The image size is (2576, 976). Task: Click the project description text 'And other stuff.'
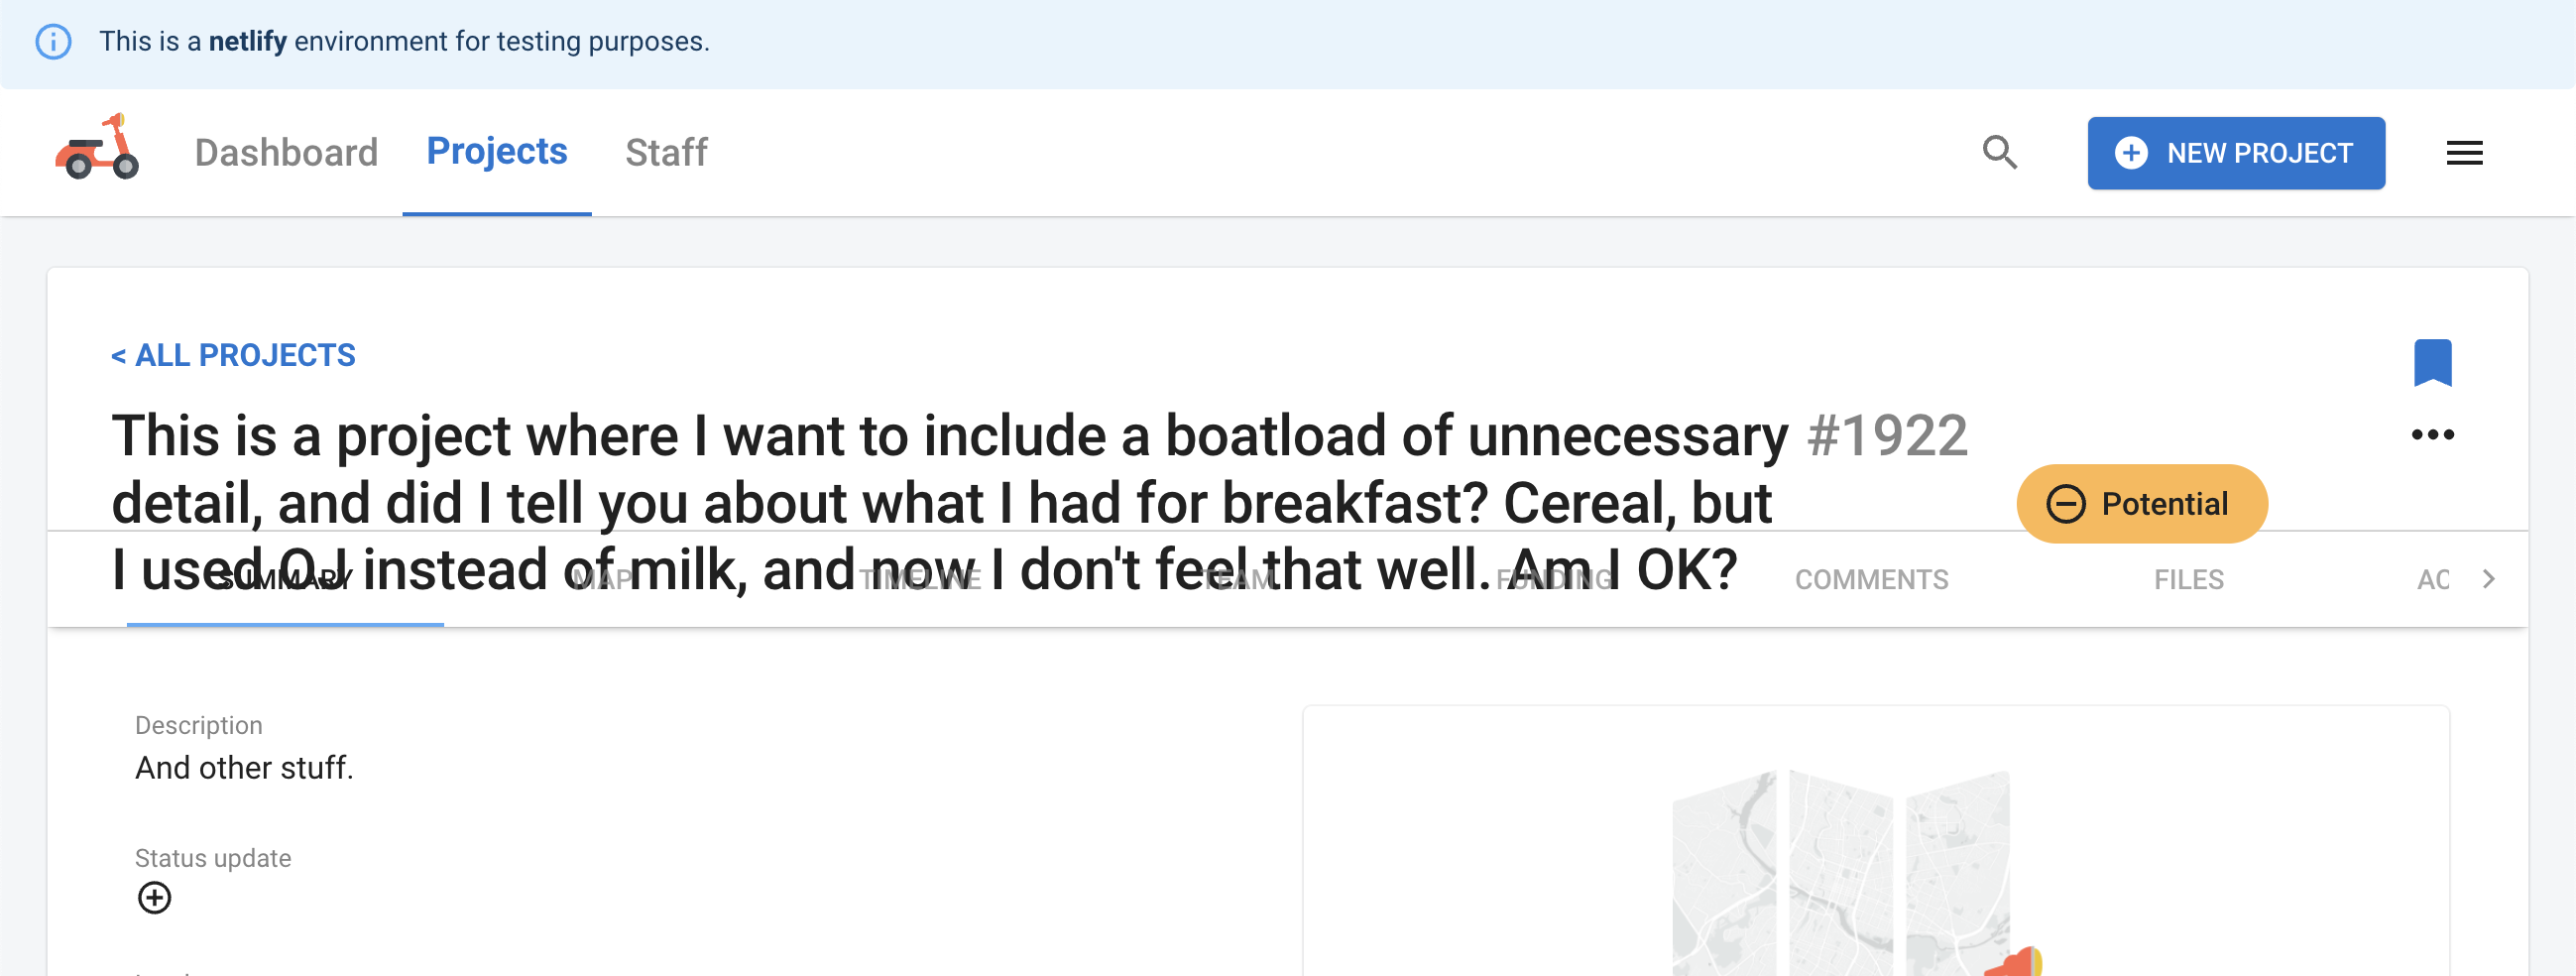point(244,768)
